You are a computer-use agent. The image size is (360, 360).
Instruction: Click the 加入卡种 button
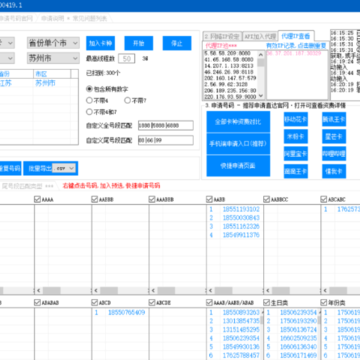pos(100,43)
